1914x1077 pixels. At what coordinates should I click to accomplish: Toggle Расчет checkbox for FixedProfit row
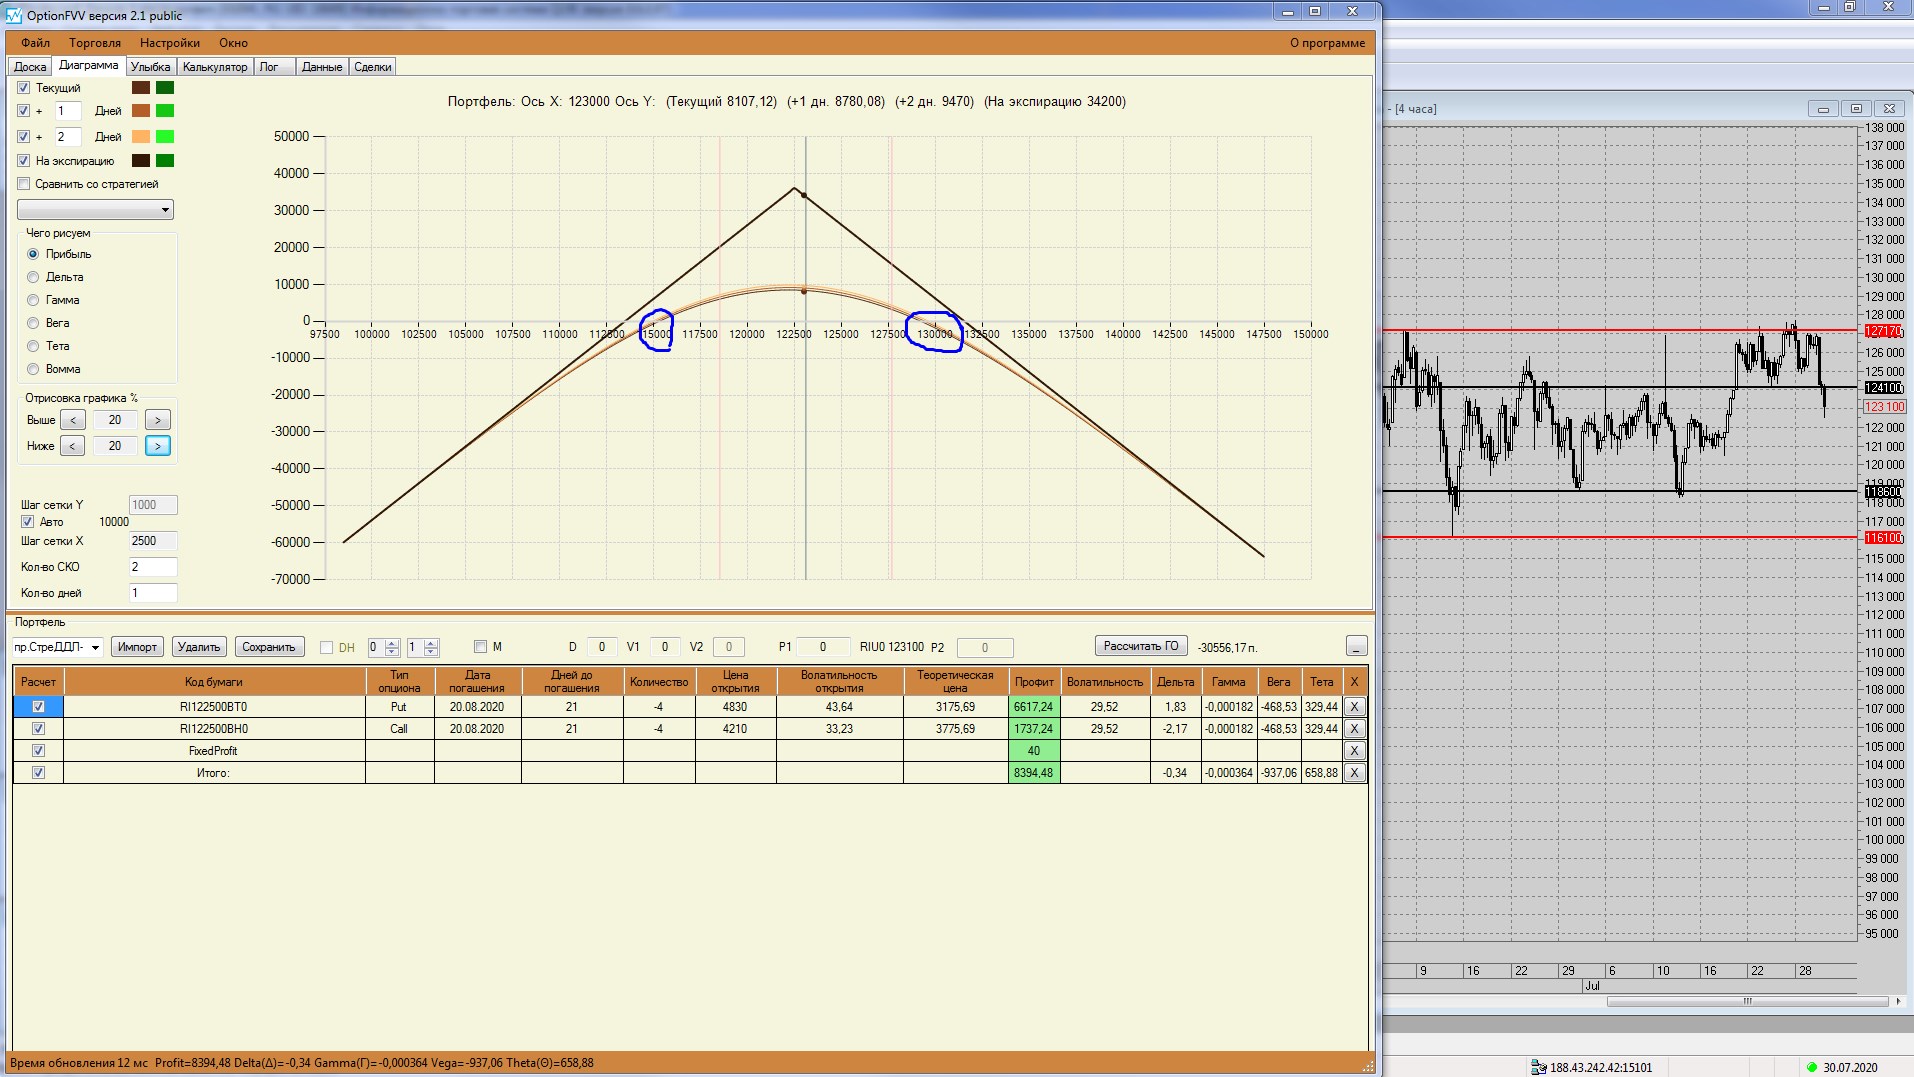tap(39, 751)
